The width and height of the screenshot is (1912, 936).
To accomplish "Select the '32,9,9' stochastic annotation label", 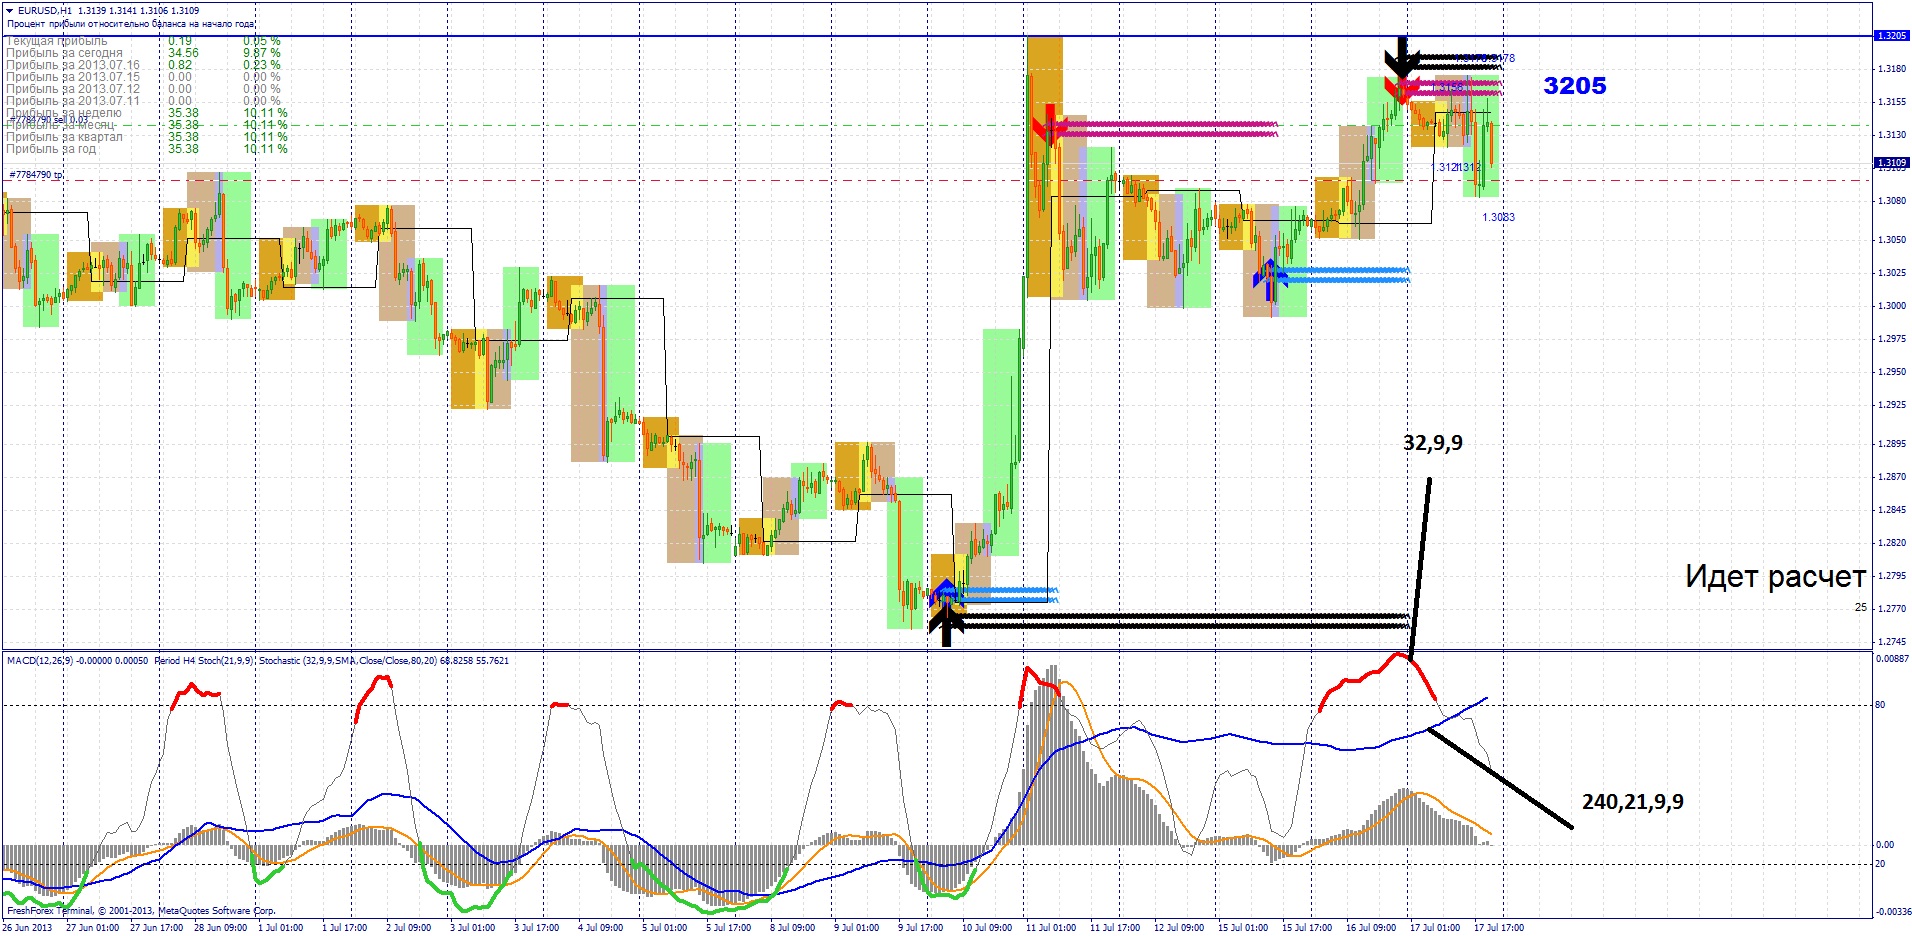I will point(1432,443).
